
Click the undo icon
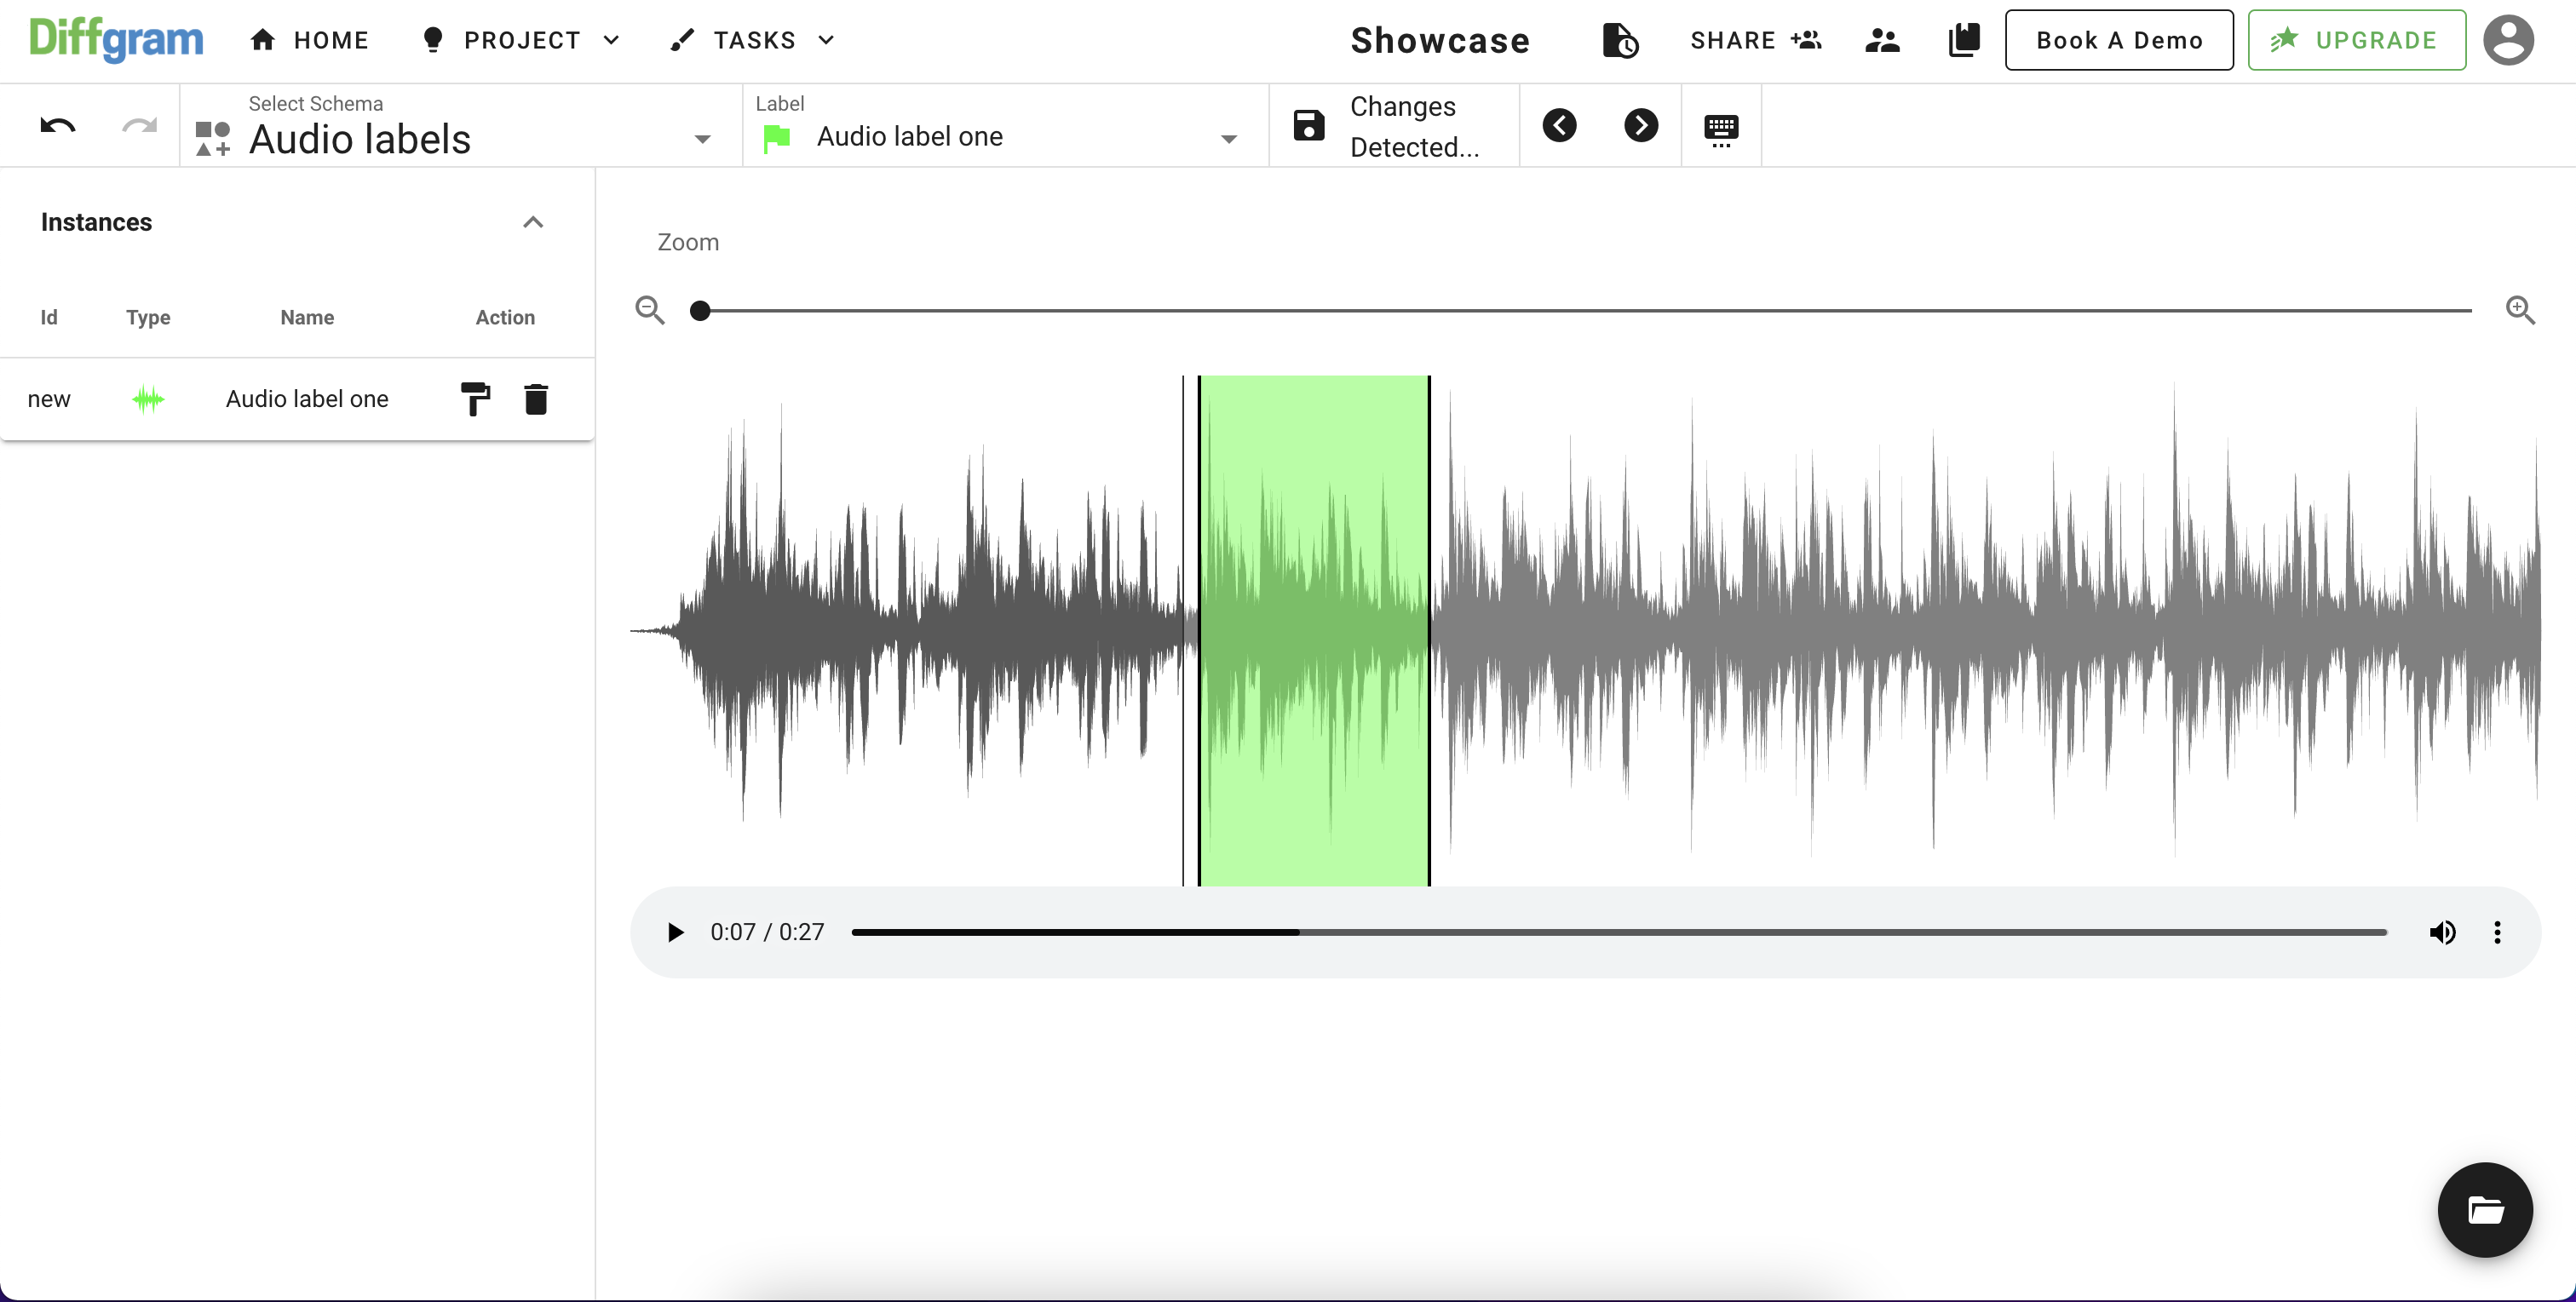click(57, 126)
